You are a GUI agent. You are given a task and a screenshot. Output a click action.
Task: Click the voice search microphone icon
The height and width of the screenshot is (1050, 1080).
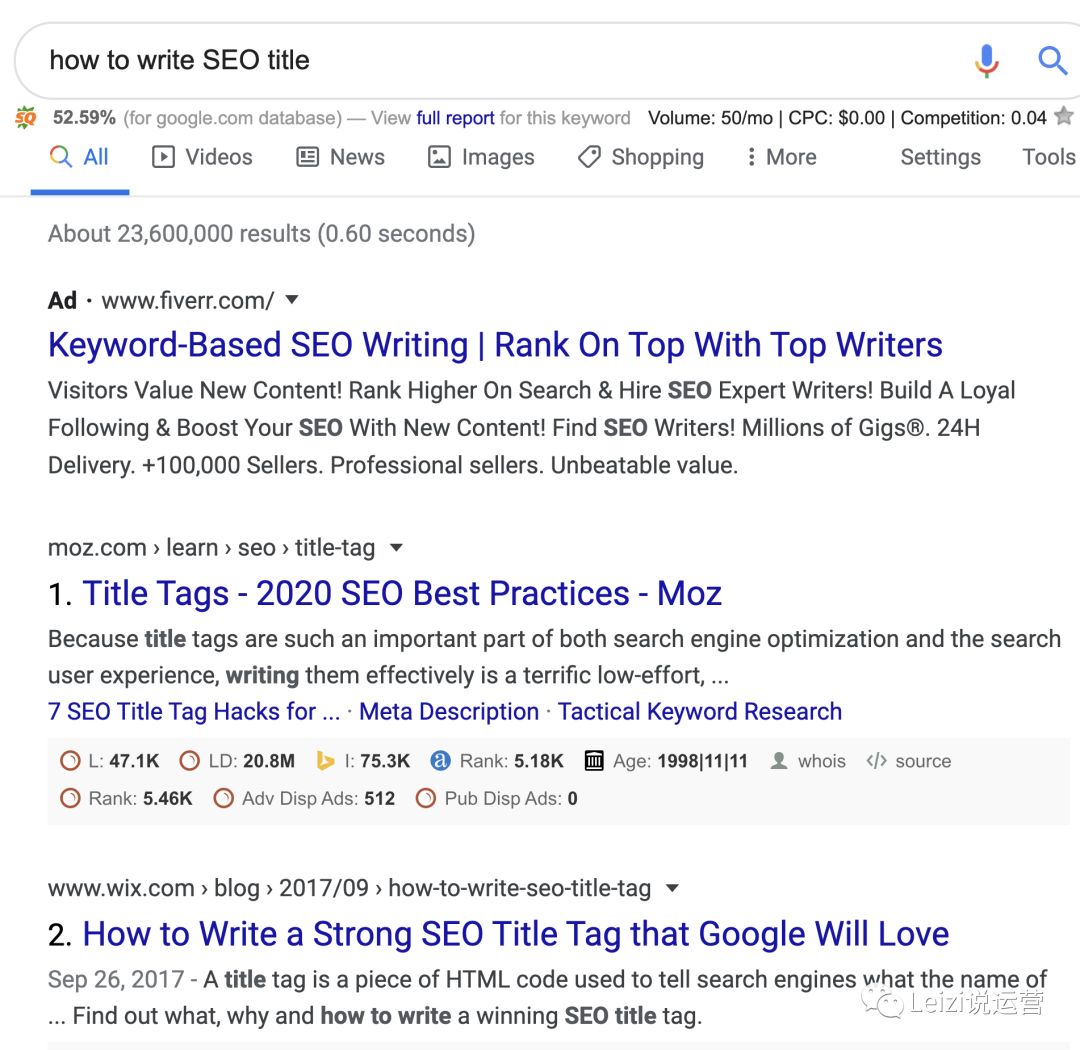[986, 61]
